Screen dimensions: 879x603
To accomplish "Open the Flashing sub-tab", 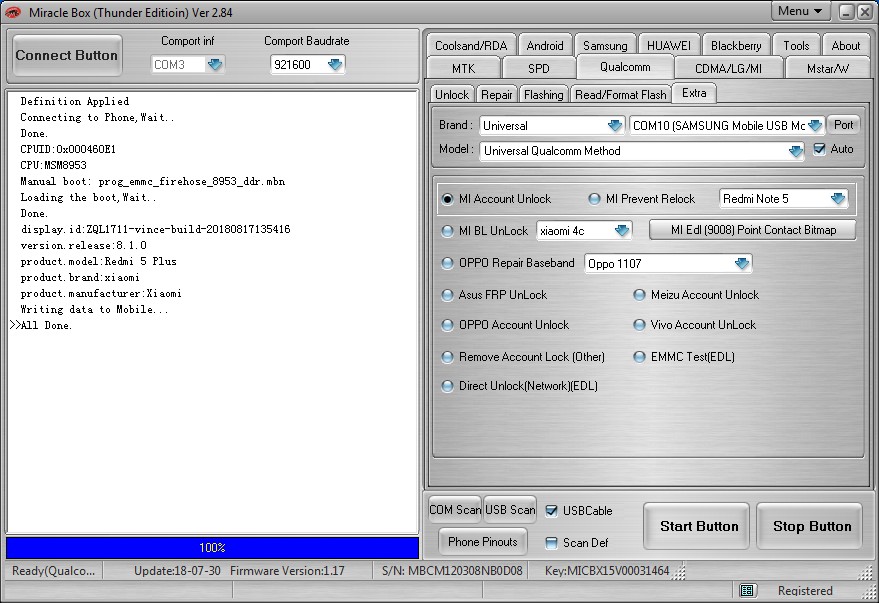I will 544,94.
